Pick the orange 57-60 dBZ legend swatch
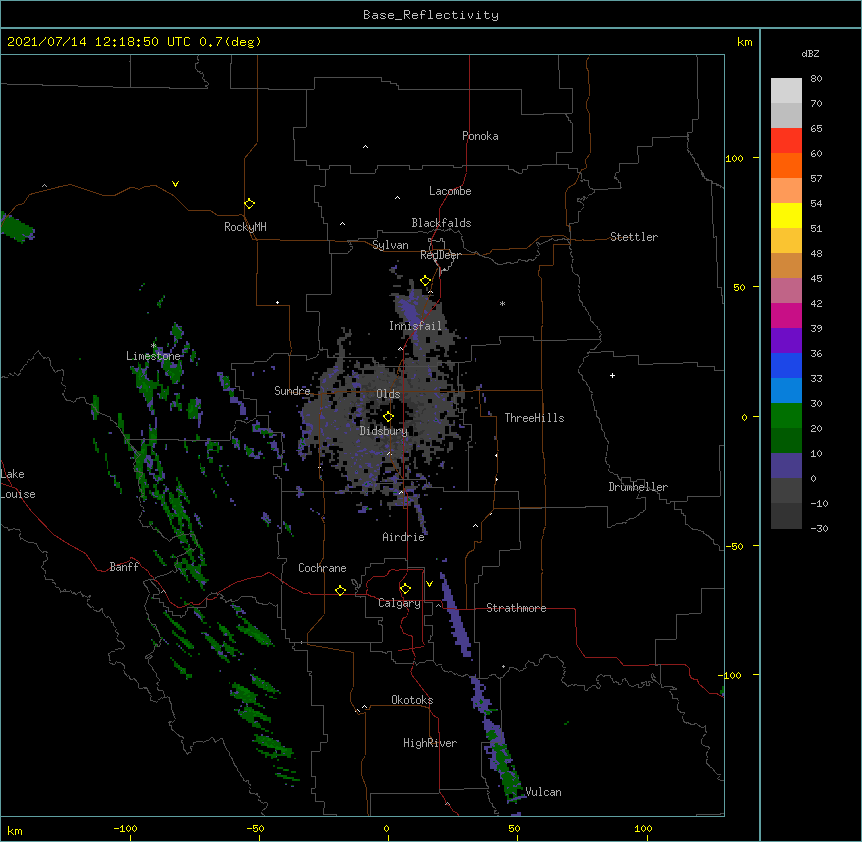The image size is (862, 842). [786, 165]
